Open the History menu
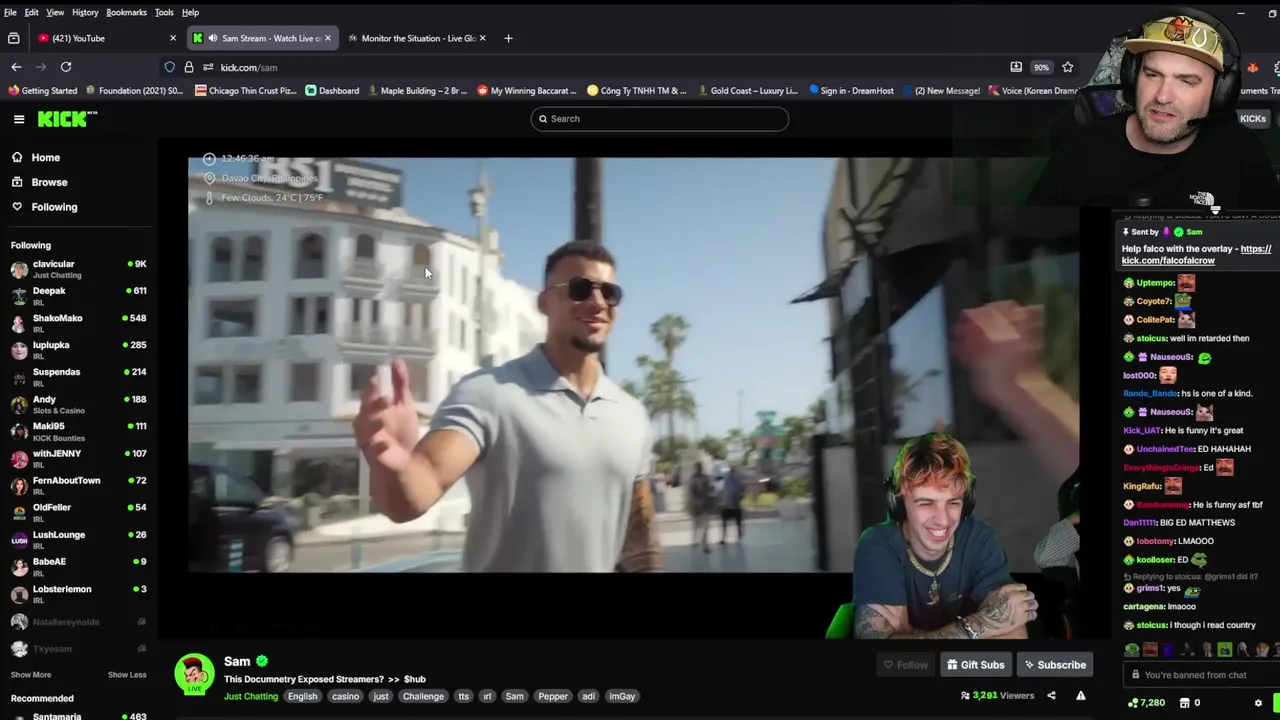Image resolution: width=1280 pixels, height=720 pixels. coord(85,12)
